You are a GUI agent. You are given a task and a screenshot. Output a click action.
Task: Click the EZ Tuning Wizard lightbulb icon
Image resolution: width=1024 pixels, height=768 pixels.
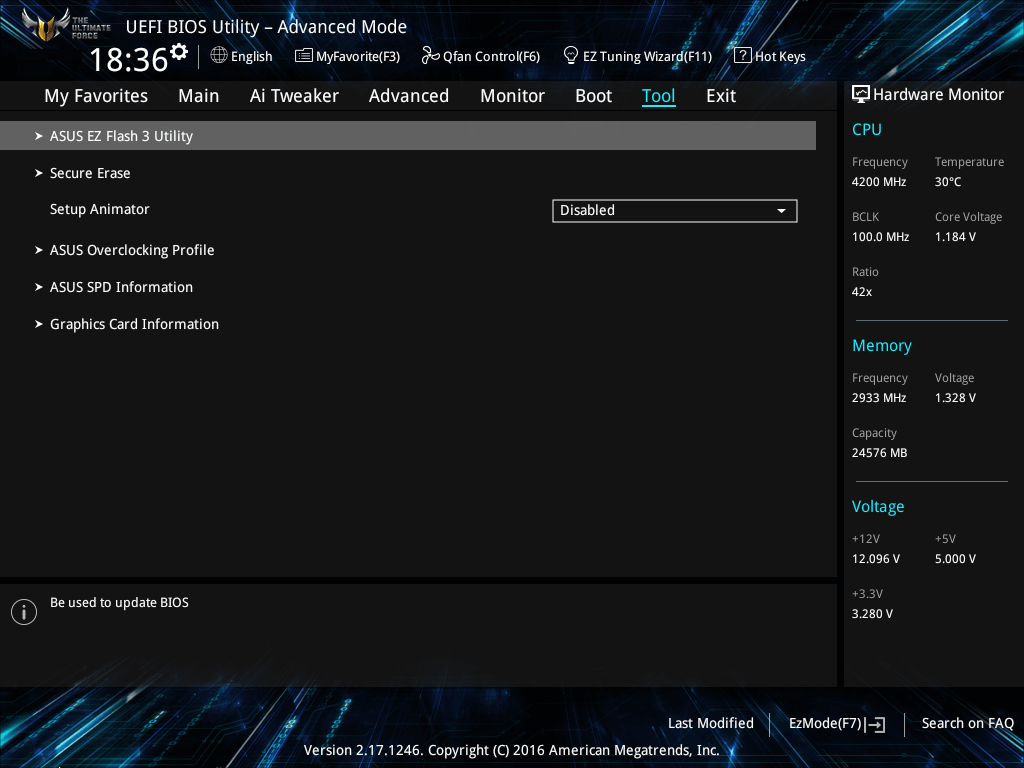[571, 55]
